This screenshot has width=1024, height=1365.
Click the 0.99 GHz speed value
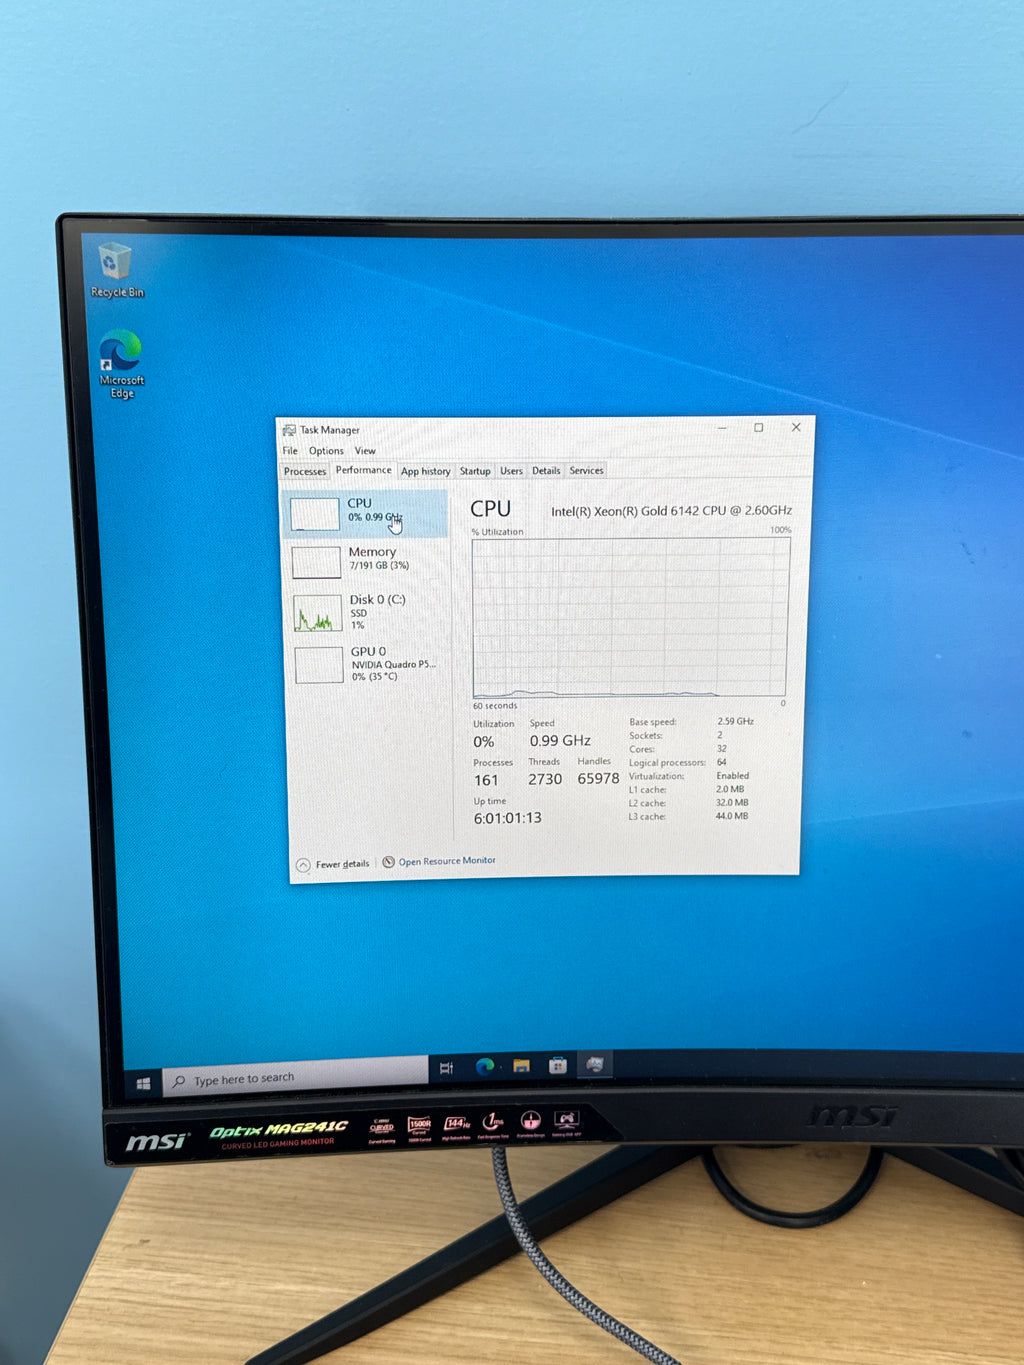point(560,741)
